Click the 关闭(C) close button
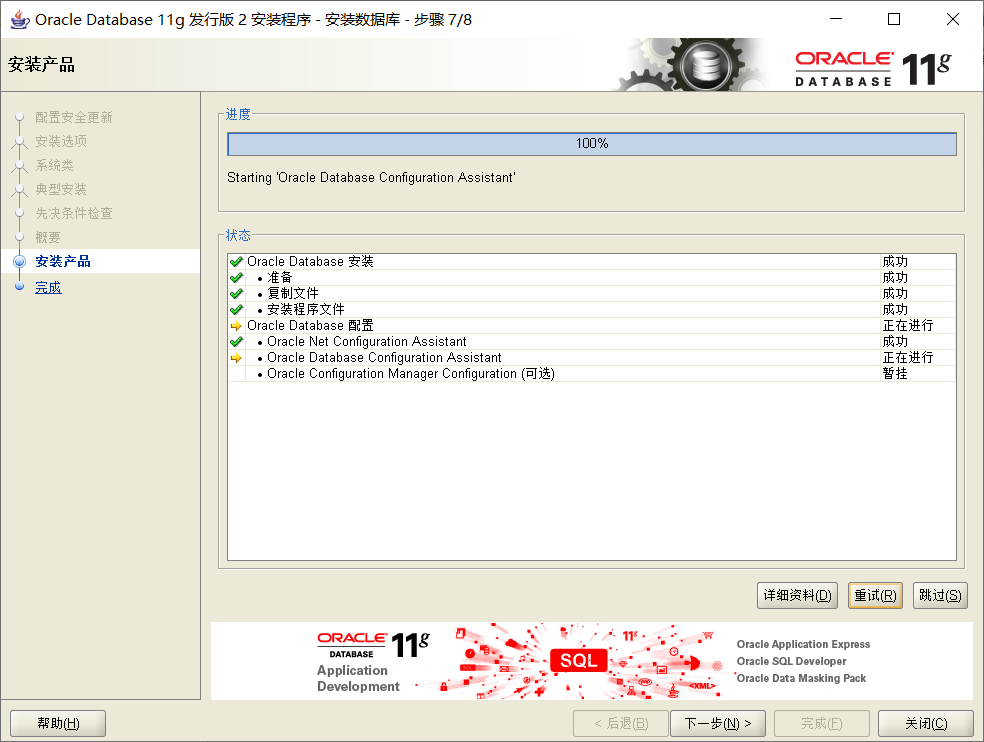The width and height of the screenshot is (984, 742). click(926, 723)
